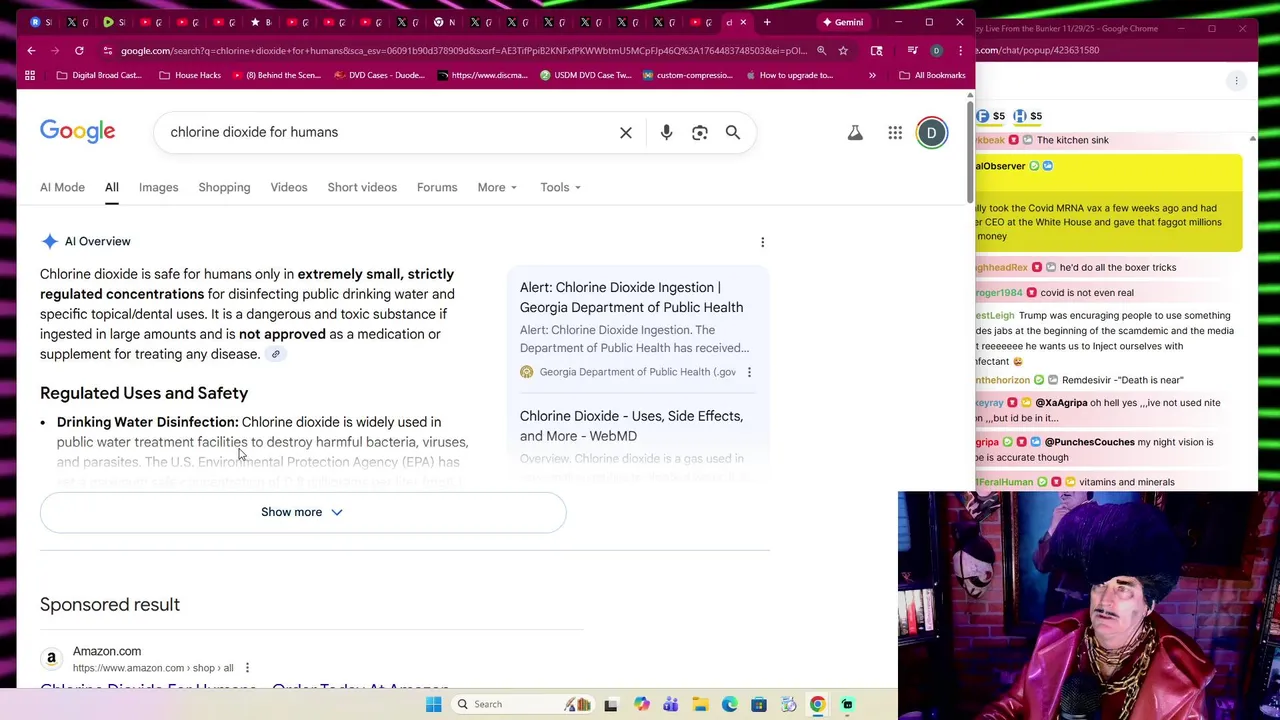Open AI Overview three-dot options
The width and height of the screenshot is (1280, 720).
(762, 242)
